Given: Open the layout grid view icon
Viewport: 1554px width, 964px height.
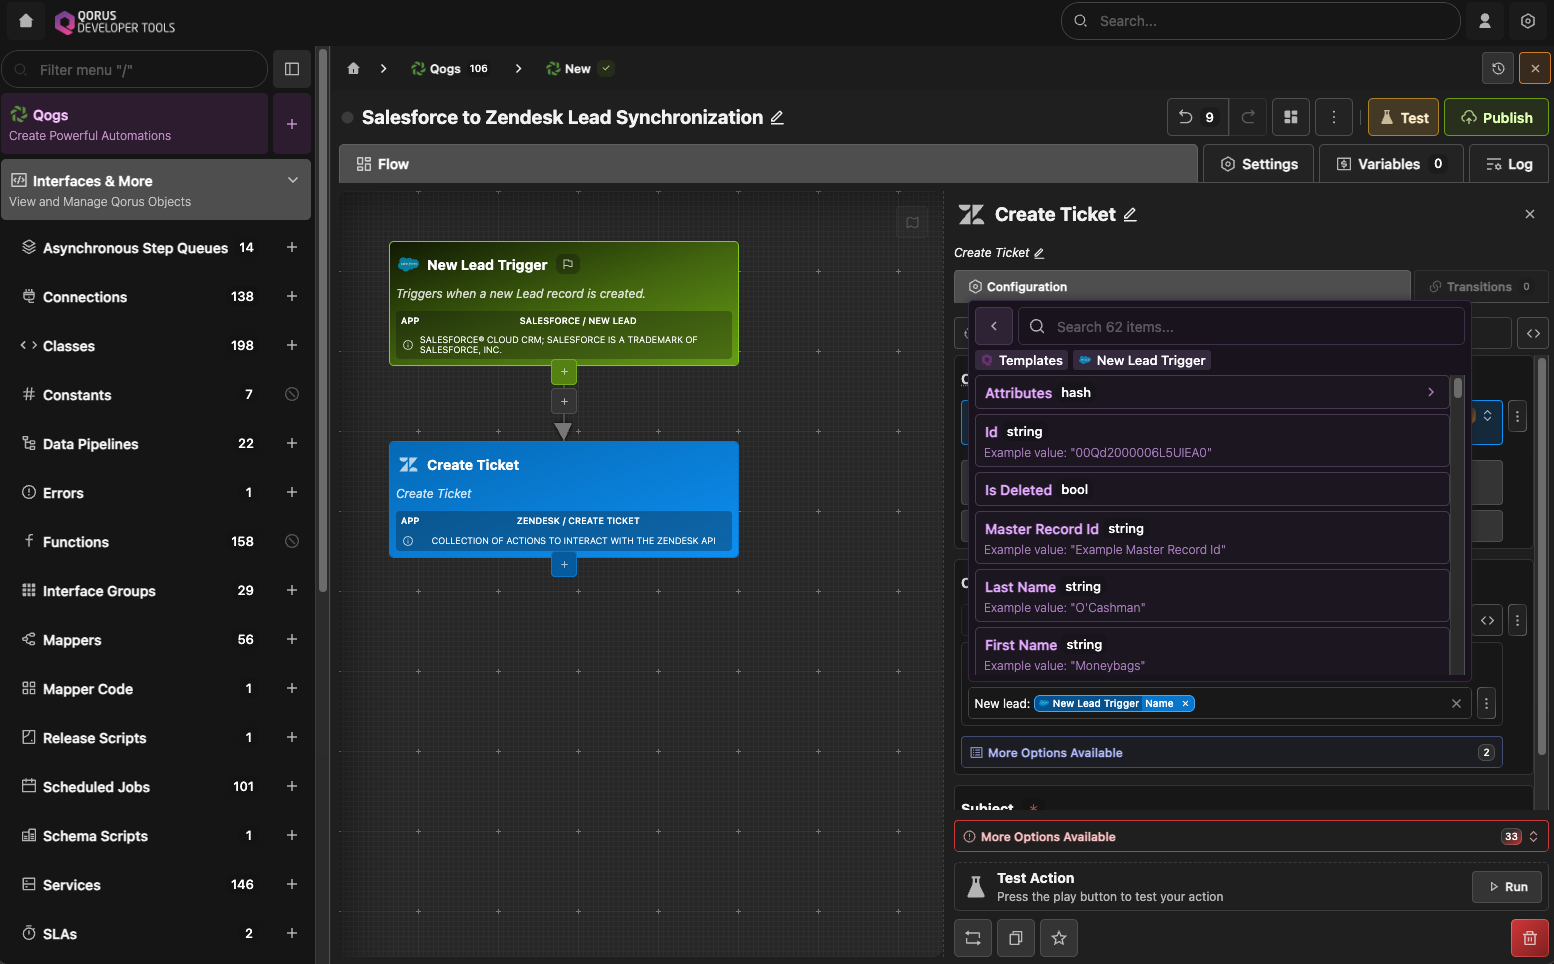Looking at the screenshot, I should 1291,117.
